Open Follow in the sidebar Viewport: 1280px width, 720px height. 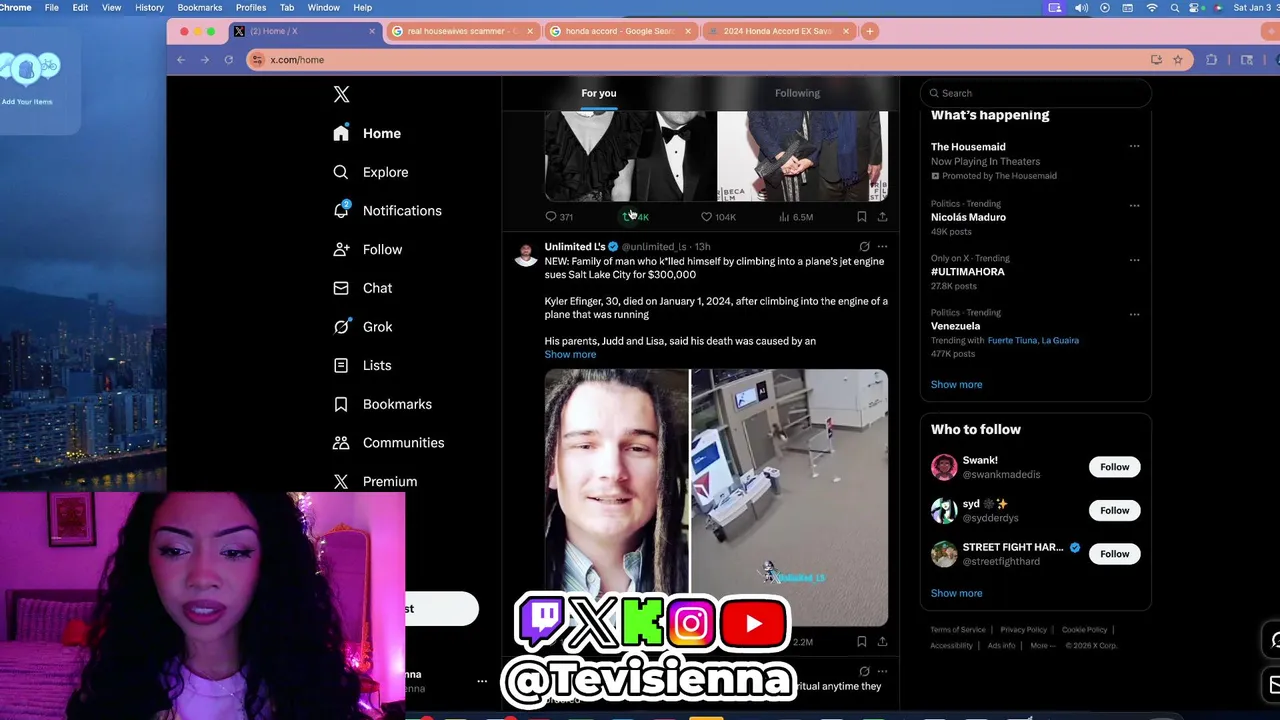tap(367, 250)
